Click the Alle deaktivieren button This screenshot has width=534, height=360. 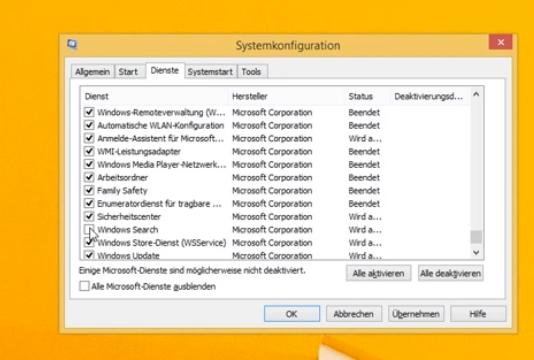tap(450, 273)
